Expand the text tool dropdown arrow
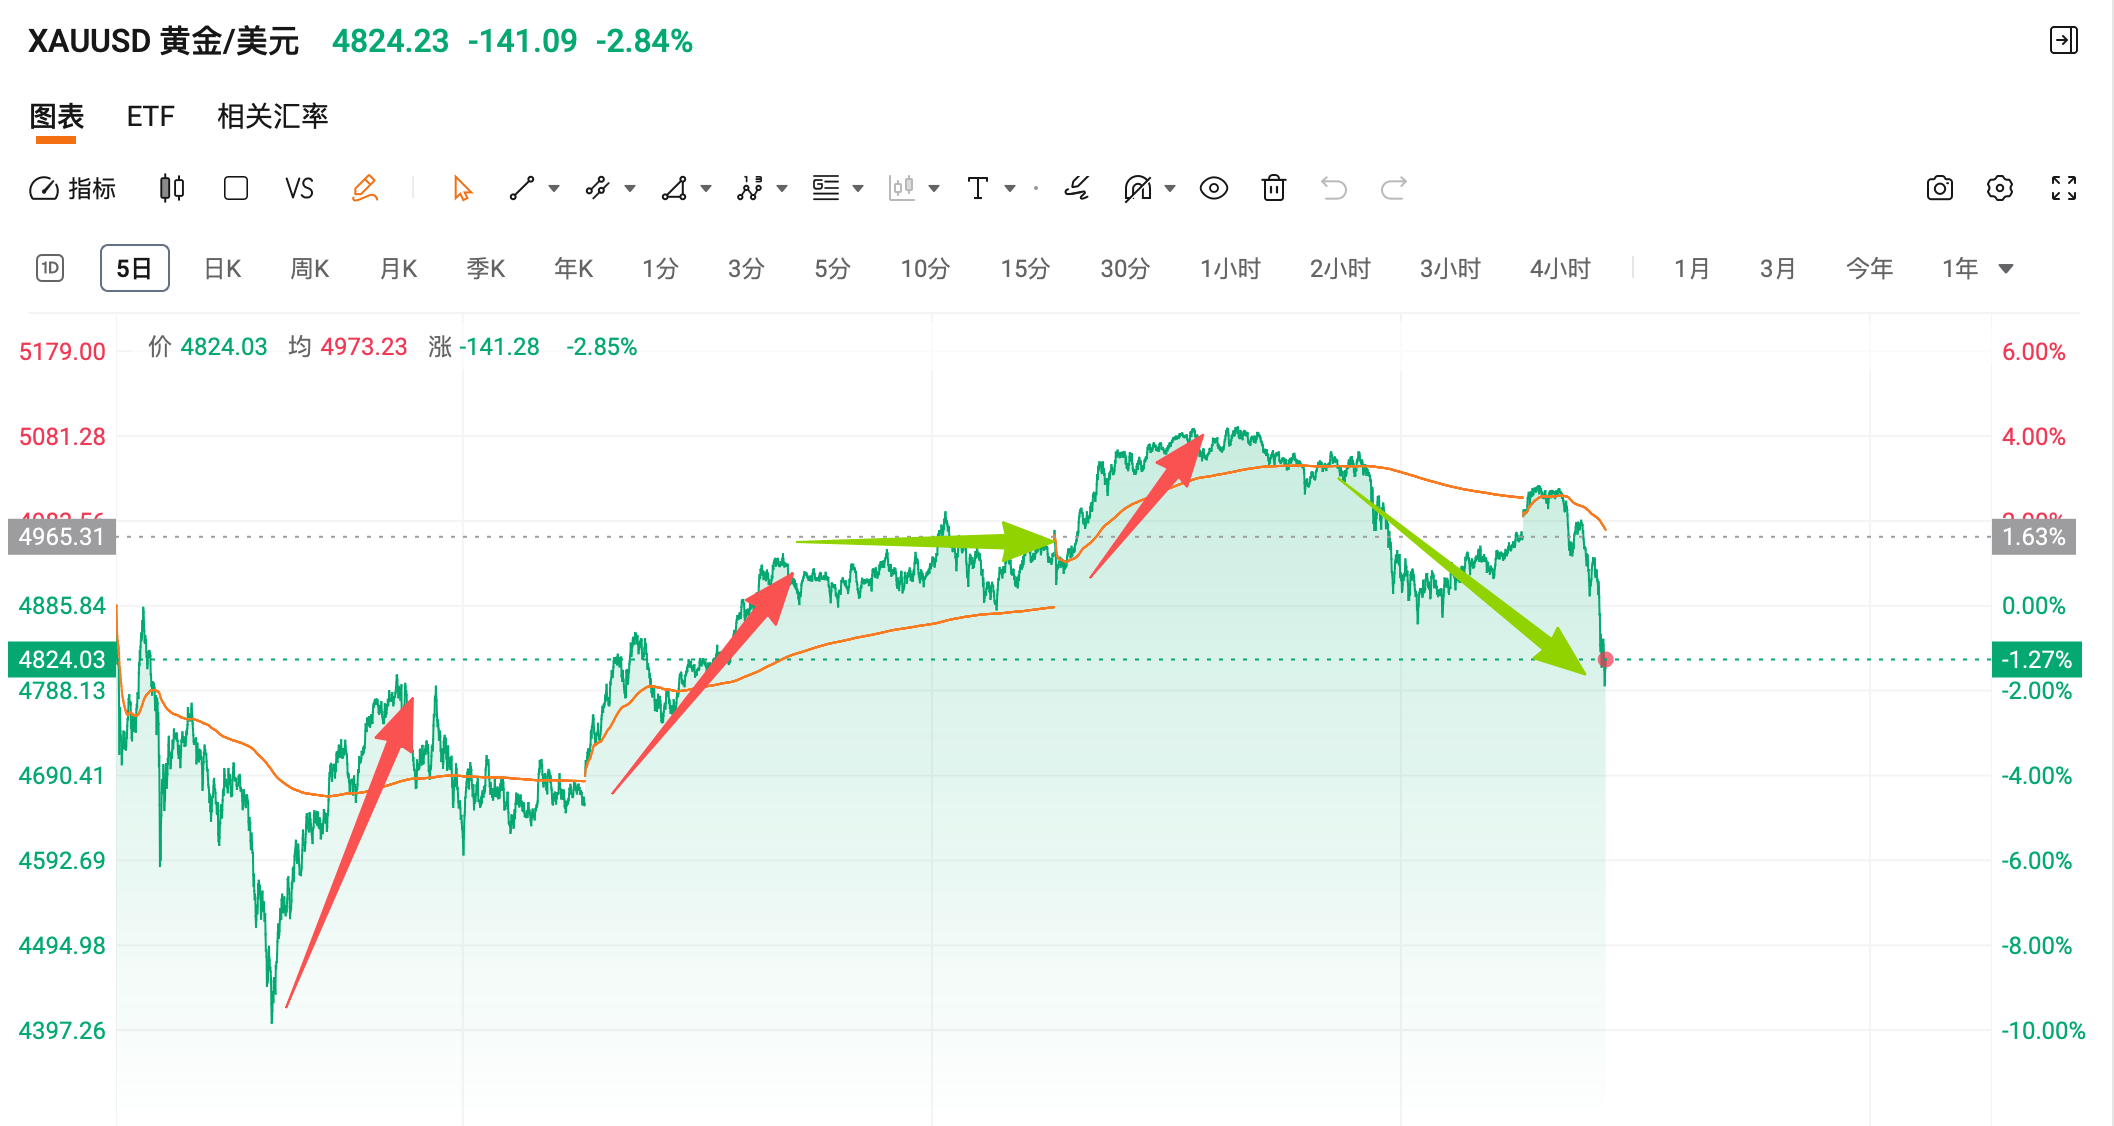The width and height of the screenshot is (2114, 1126). coord(1010,188)
